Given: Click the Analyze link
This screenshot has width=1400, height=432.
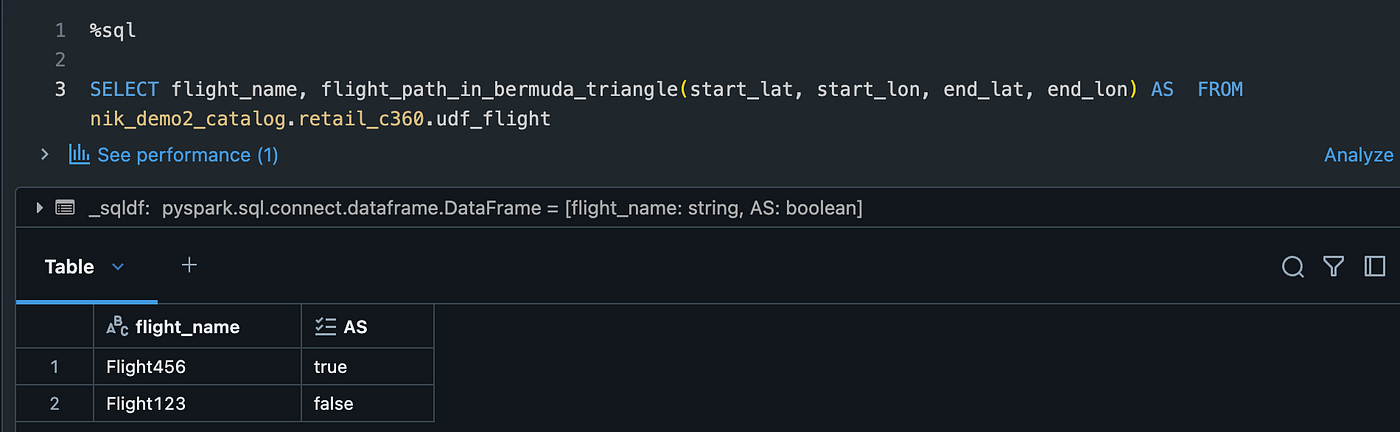Looking at the screenshot, I should pyautogui.click(x=1359, y=155).
